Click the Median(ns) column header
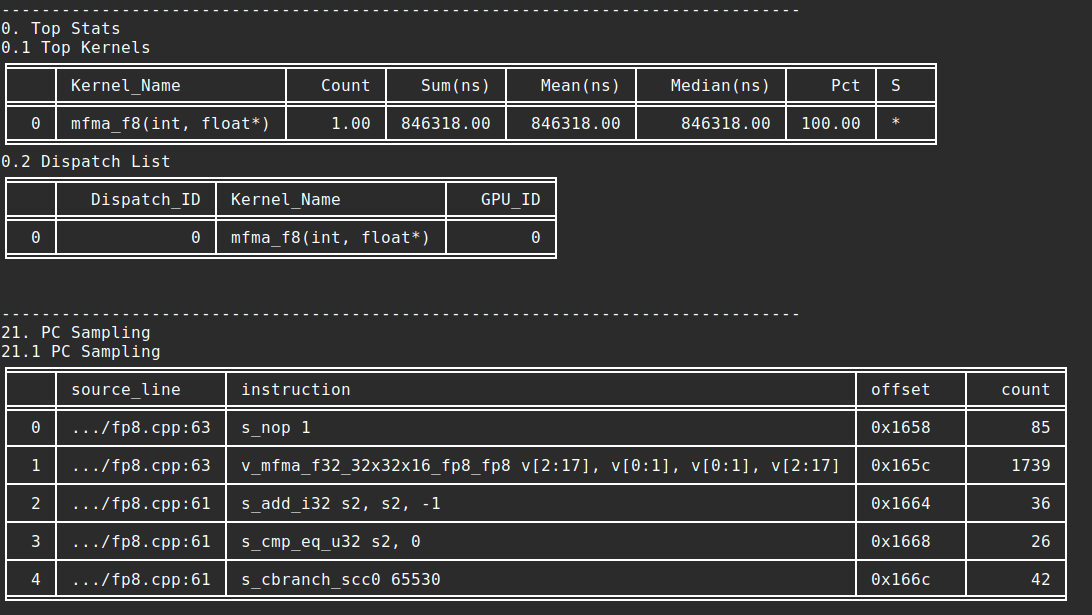This screenshot has height=615, width=1092. click(715, 85)
